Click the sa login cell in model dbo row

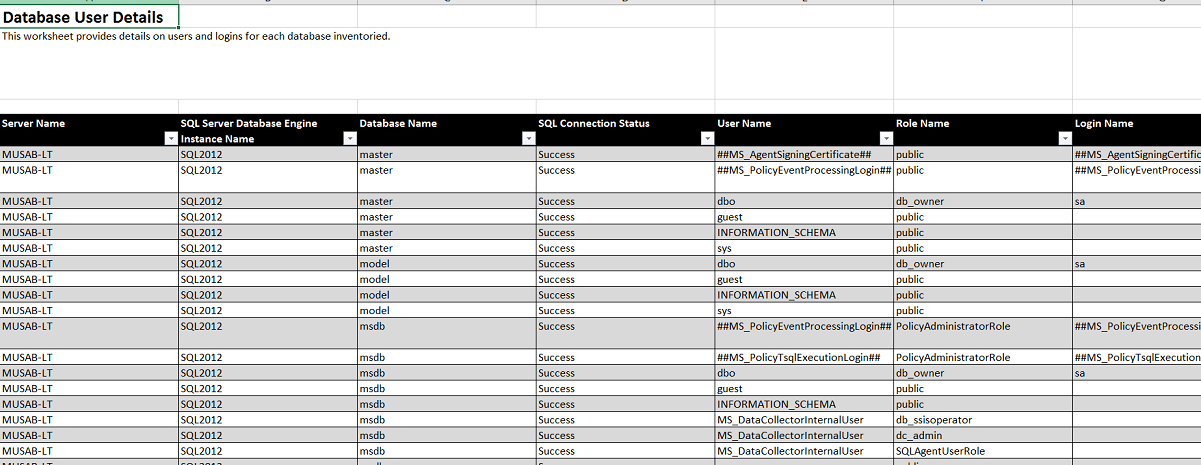[x=1137, y=264]
